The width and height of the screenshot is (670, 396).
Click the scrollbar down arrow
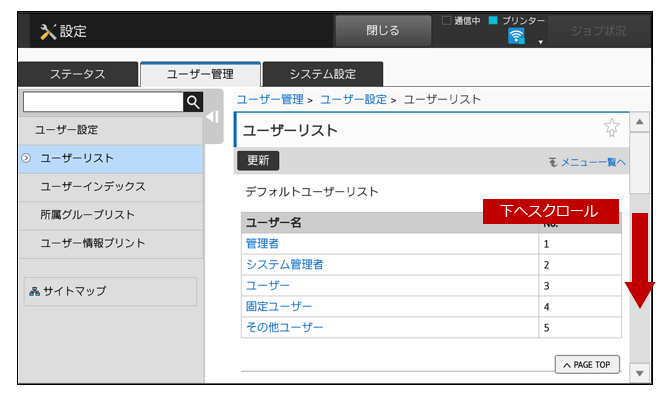click(x=640, y=373)
